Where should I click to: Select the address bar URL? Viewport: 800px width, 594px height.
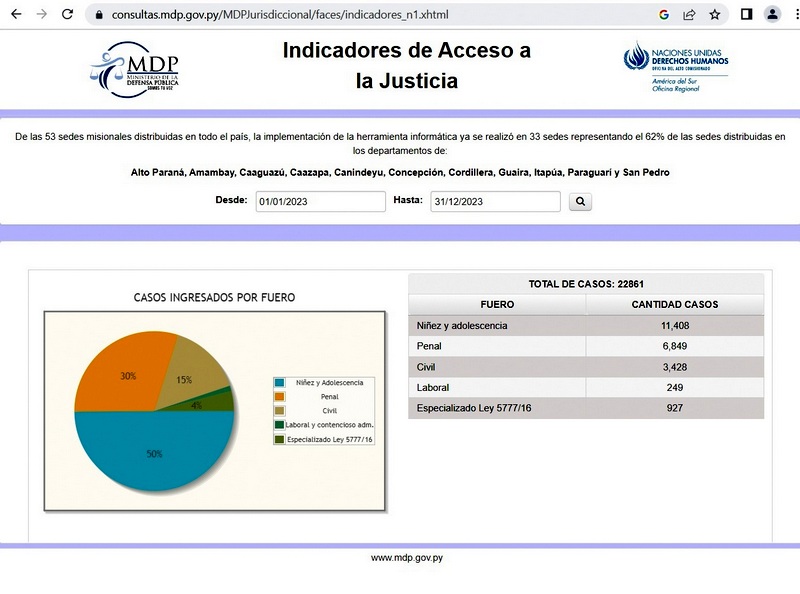click(x=280, y=15)
